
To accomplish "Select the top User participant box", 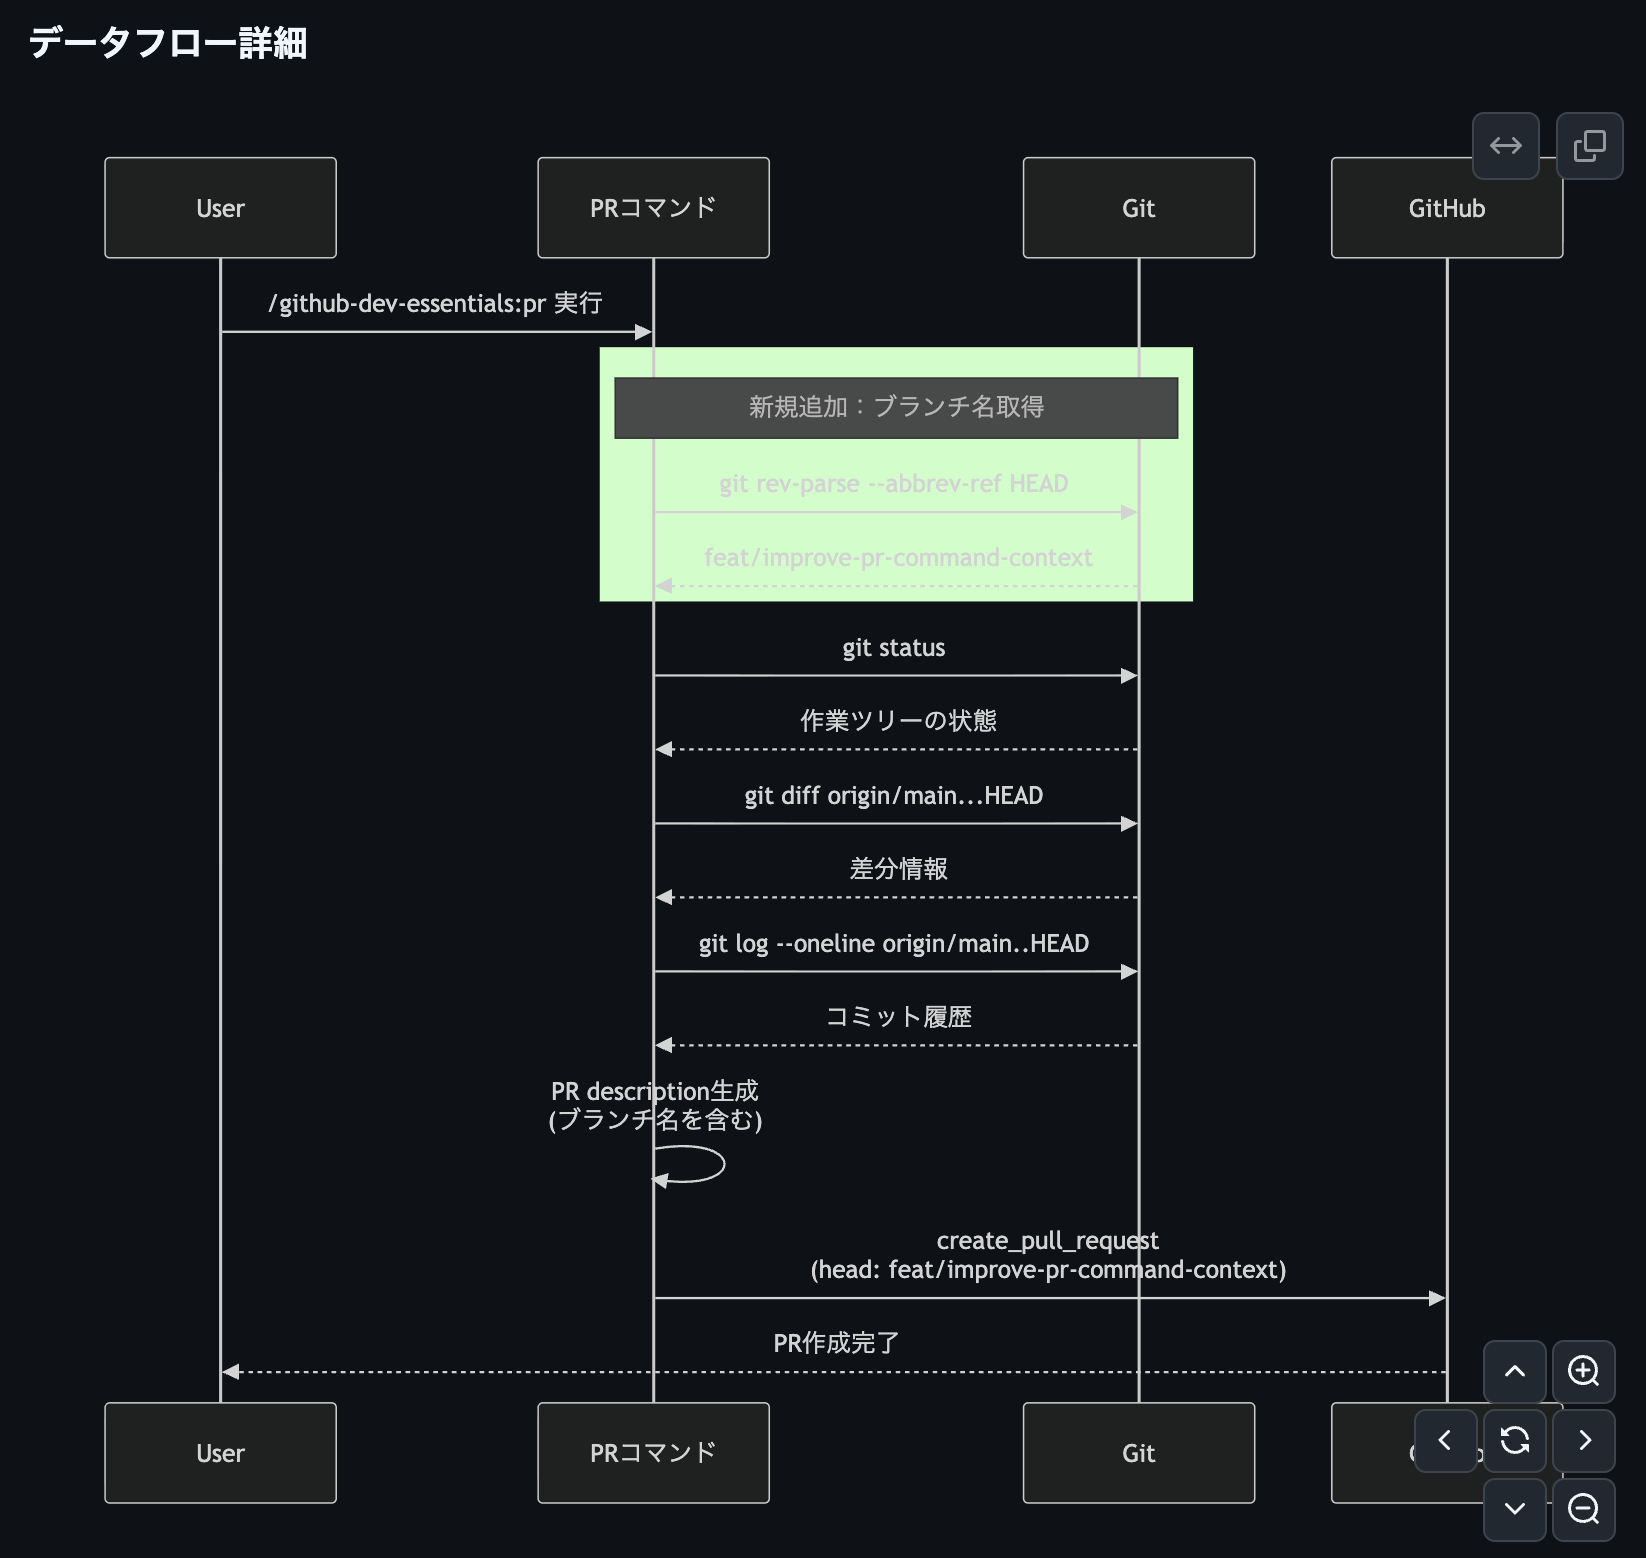I will pyautogui.click(x=220, y=208).
